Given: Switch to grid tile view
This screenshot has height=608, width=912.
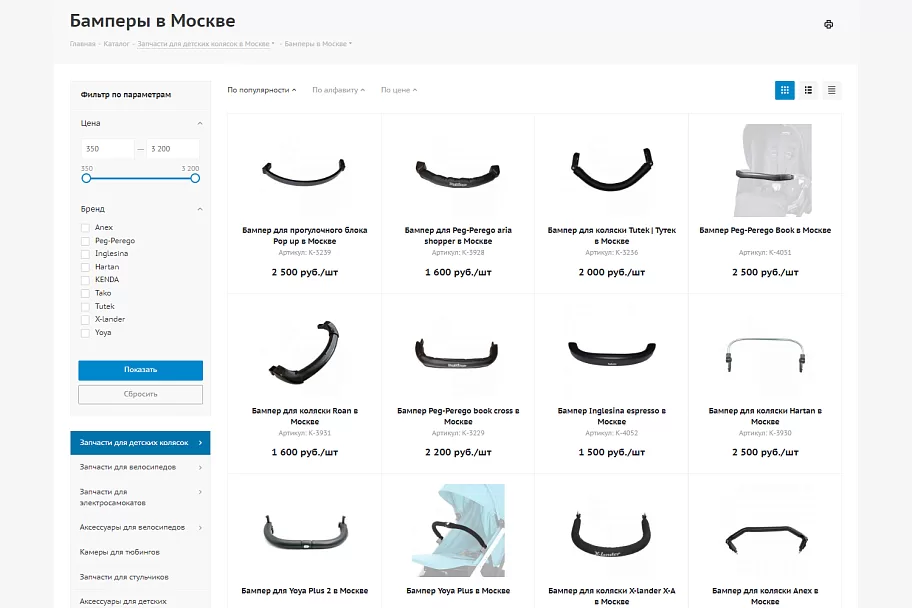Looking at the screenshot, I should 785,90.
